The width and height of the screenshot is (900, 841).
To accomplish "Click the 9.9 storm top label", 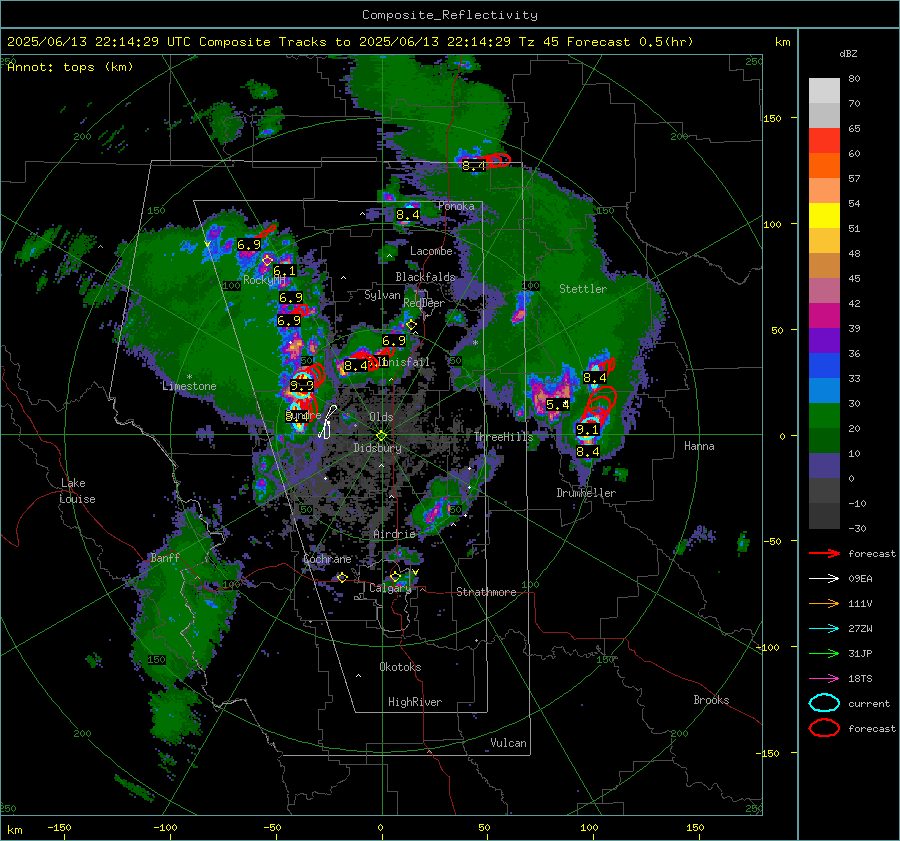I will coord(302,386).
